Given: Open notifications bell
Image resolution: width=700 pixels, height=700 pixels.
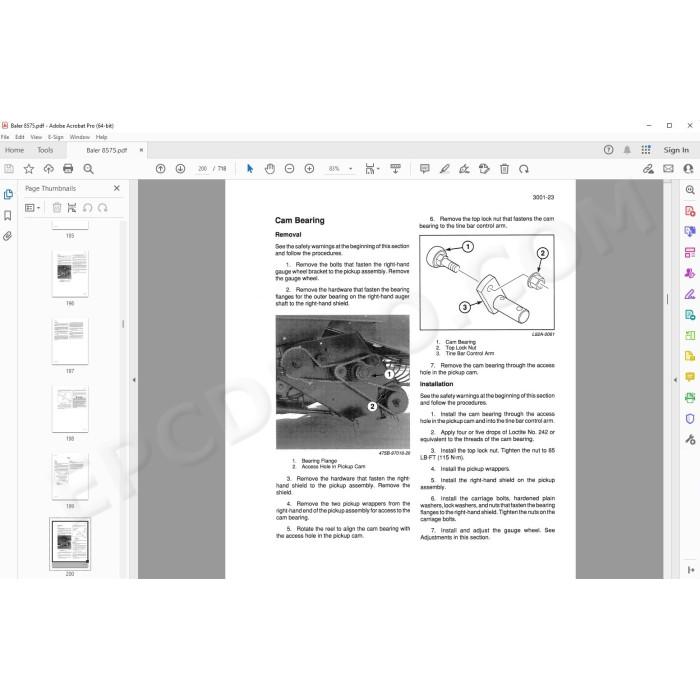Looking at the screenshot, I should click(x=627, y=150).
